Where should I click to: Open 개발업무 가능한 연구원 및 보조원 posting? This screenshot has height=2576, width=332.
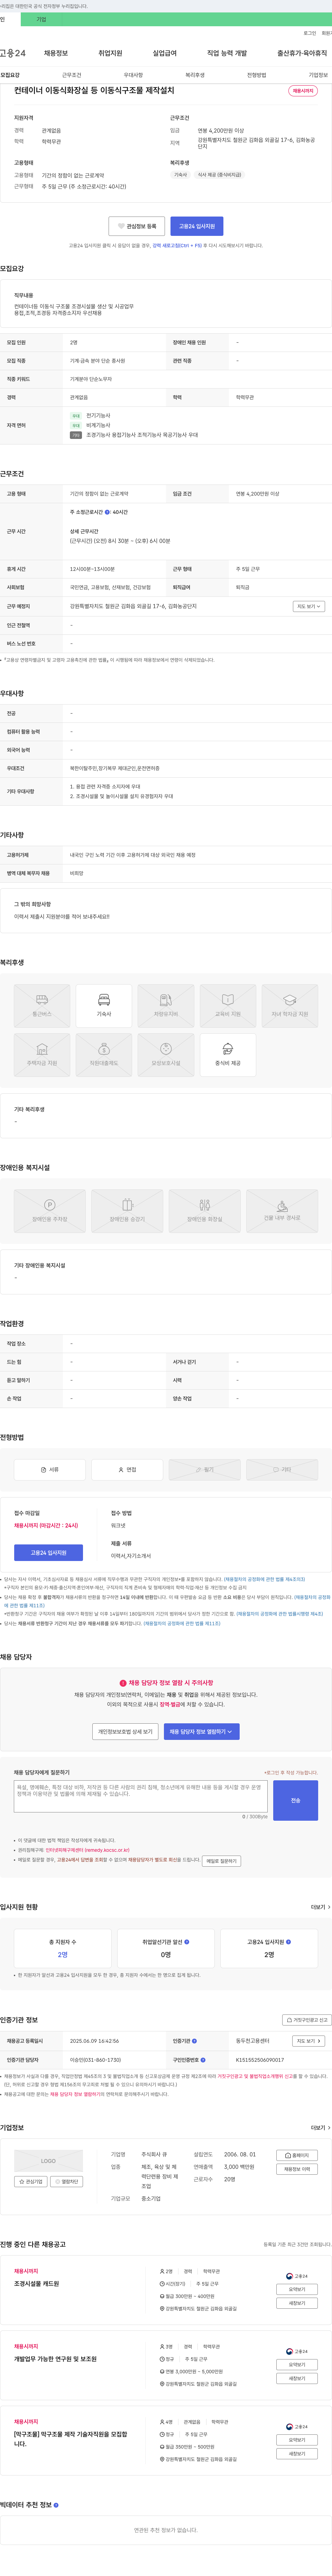point(55,2359)
